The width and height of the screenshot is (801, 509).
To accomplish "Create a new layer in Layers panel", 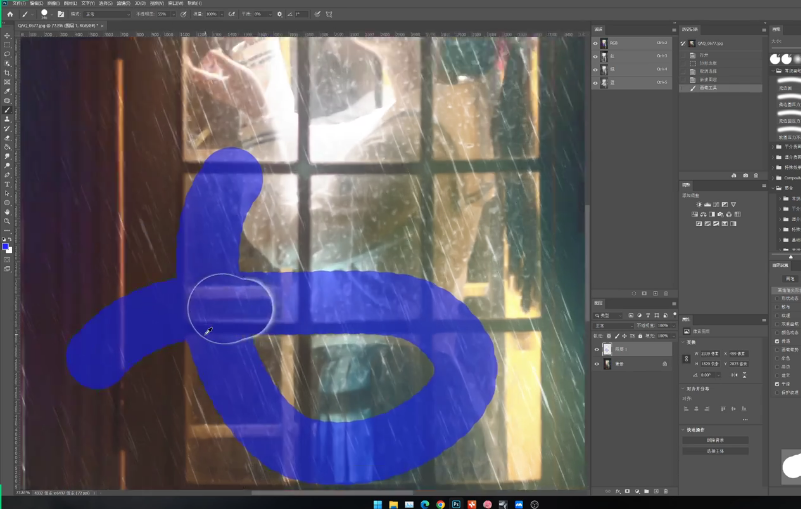I will pyautogui.click(x=656, y=491).
